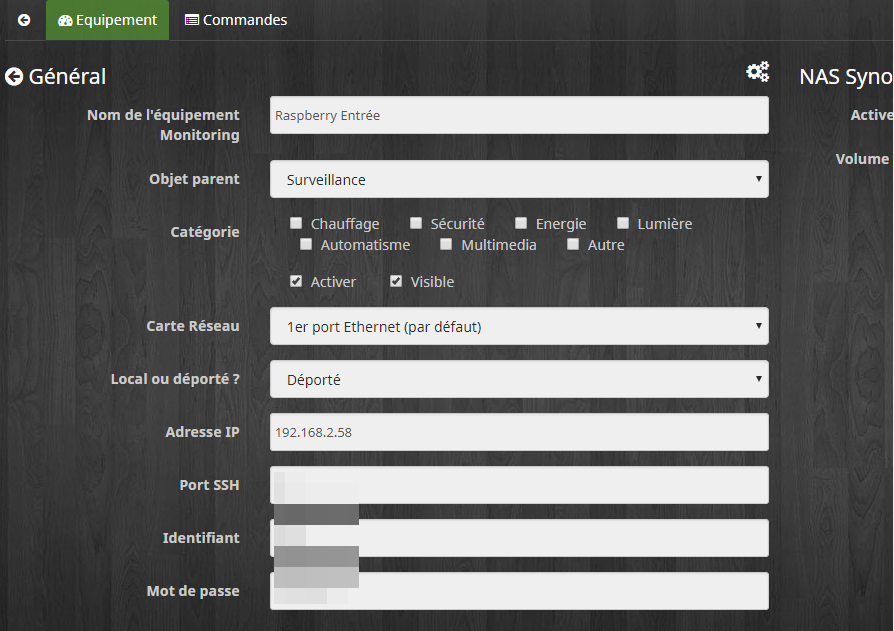The width and height of the screenshot is (894, 631).
Task: Check the Multimedia category box
Action: pyautogui.click(x=446, y=245)
